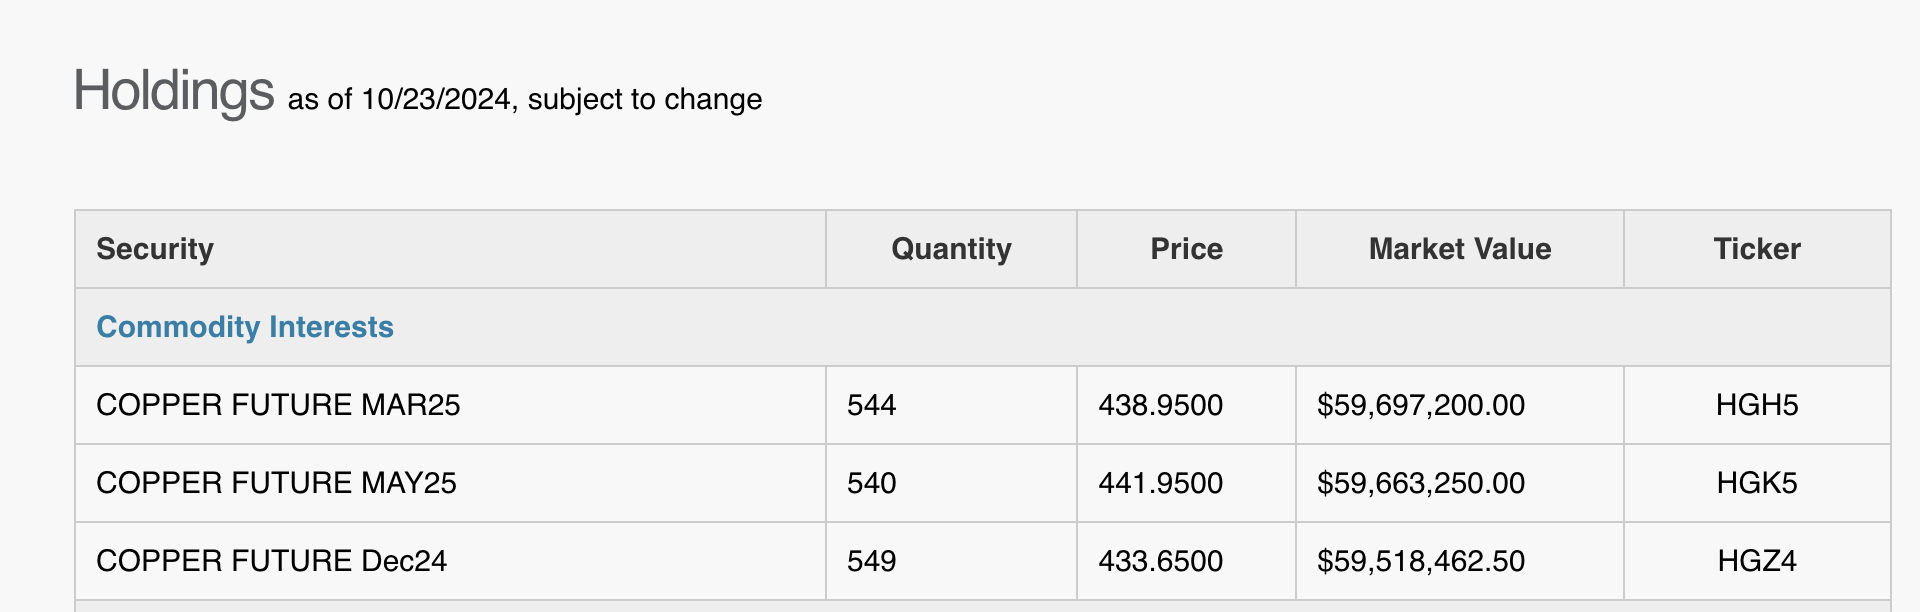Click the quantity value 544
Screen dimensions: 1920x612
click(871, 405)
